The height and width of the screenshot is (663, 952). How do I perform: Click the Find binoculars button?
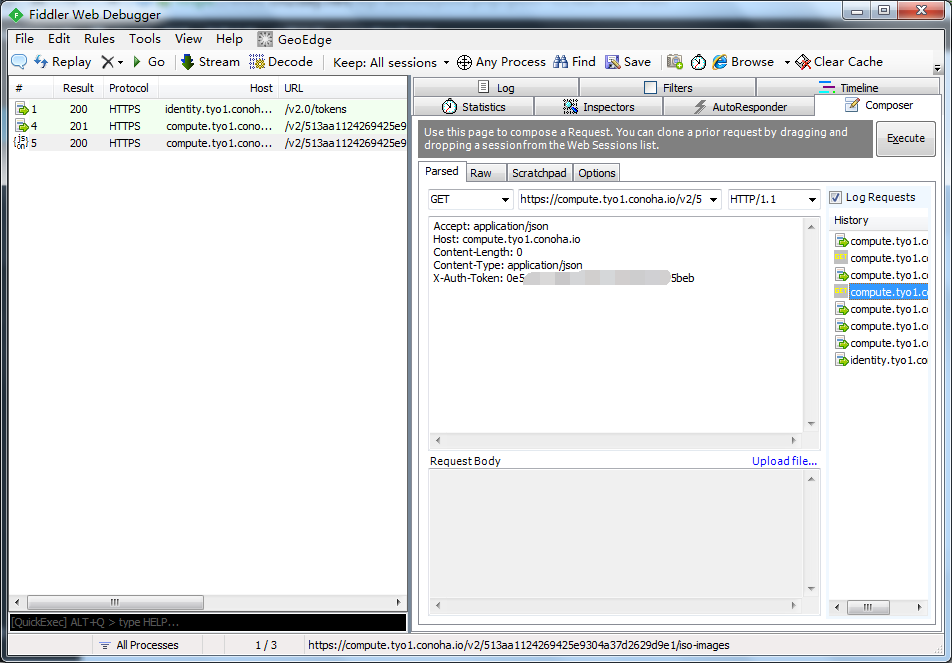tap(574, 62)
